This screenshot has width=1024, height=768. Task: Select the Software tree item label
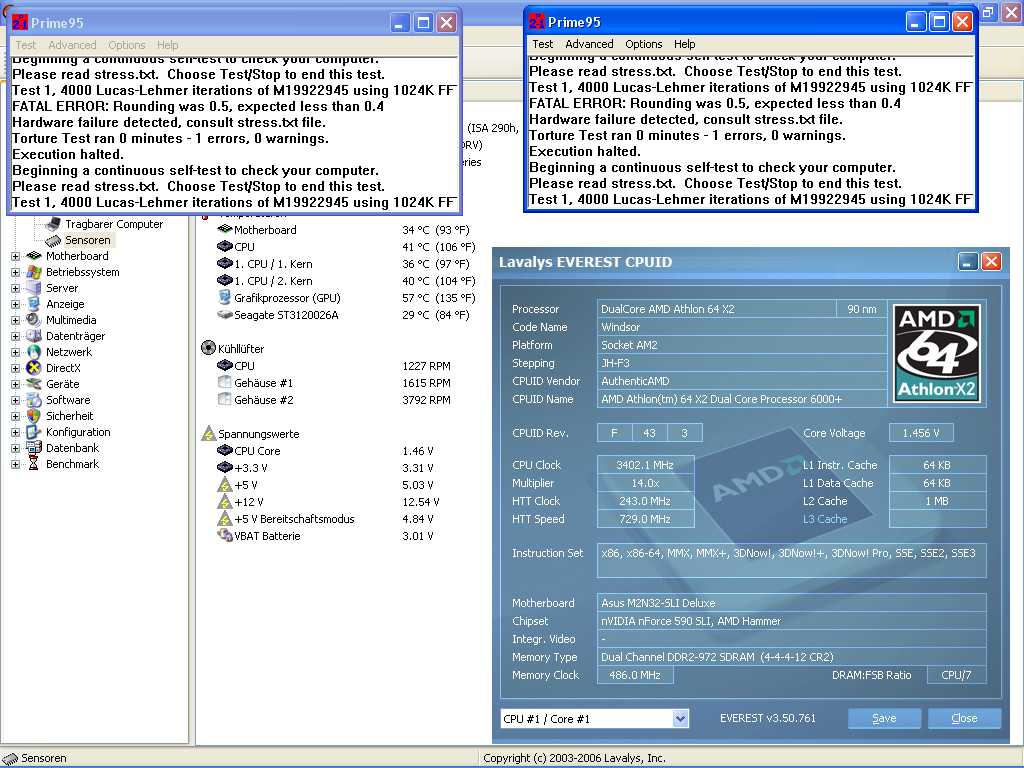(68, 400)
